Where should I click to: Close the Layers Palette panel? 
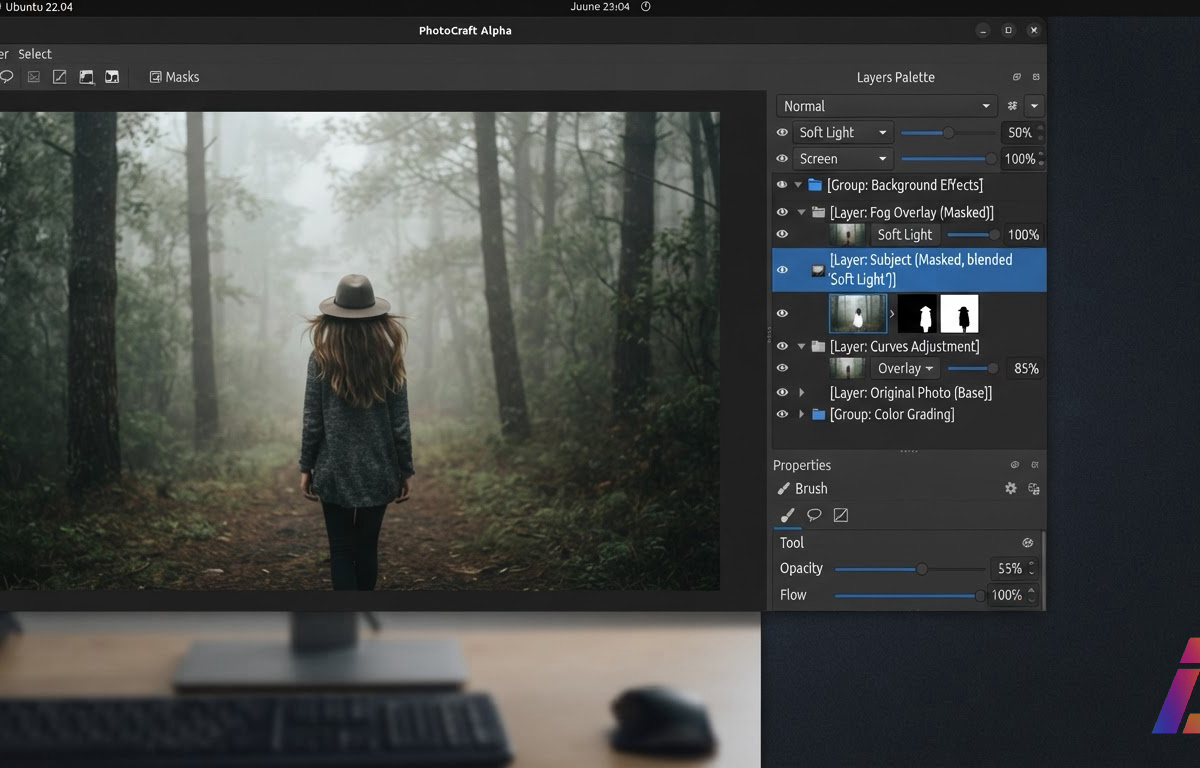(x=1036, y=77)
